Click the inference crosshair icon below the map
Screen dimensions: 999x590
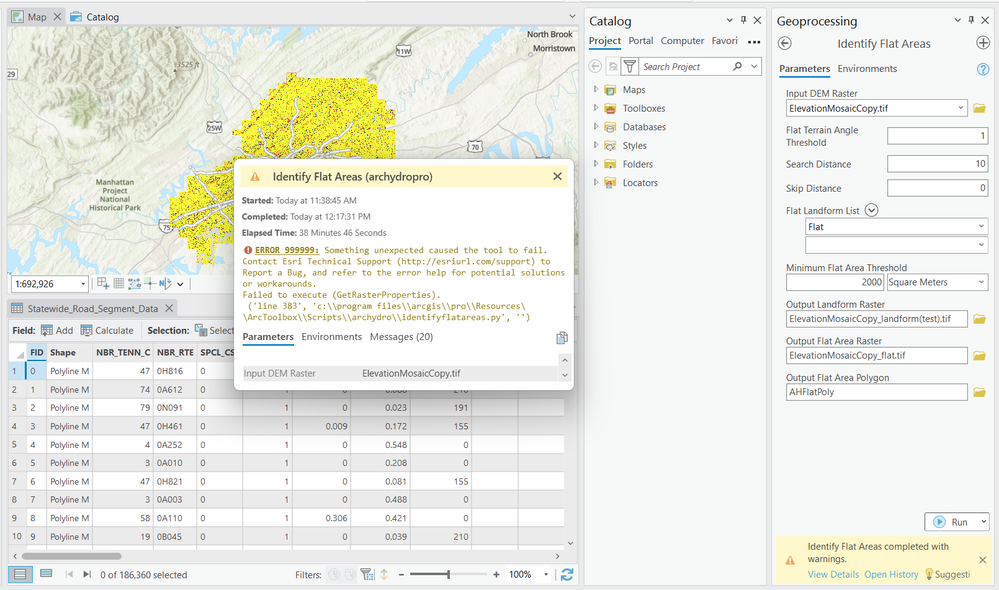[150, 284]
